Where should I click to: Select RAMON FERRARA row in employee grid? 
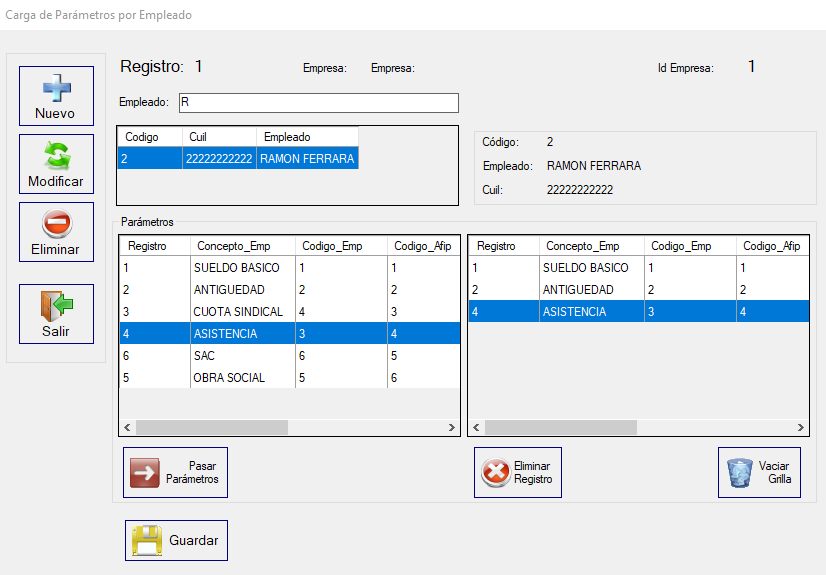click(x=305, y=158)
